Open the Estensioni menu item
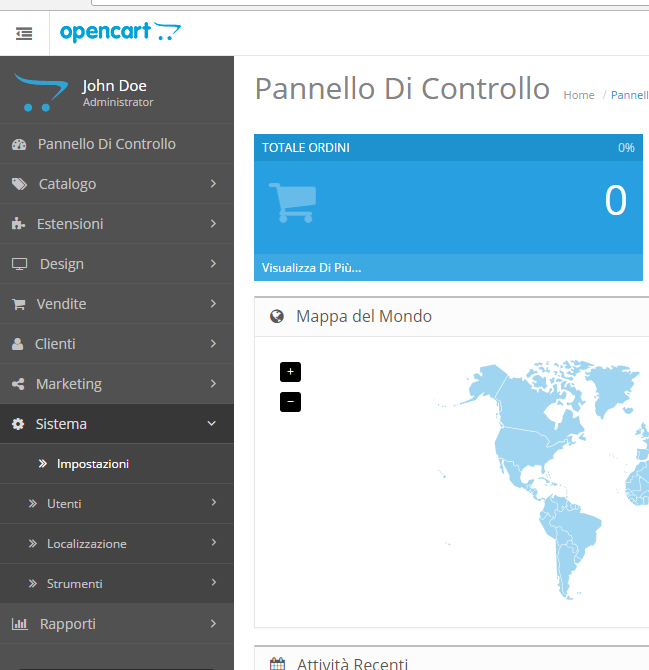Image resolution: width=649 pixels, height=670 pixels. [117, 224]
